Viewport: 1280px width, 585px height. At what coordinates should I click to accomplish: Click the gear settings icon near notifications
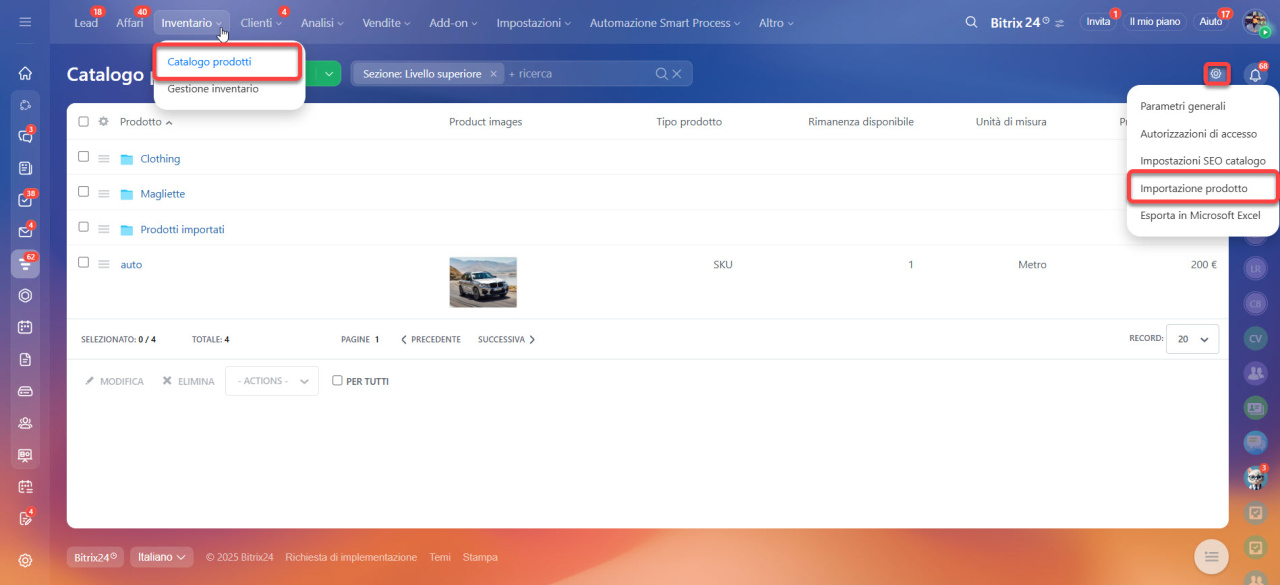pyautogui.click(x=1216, y=73)
